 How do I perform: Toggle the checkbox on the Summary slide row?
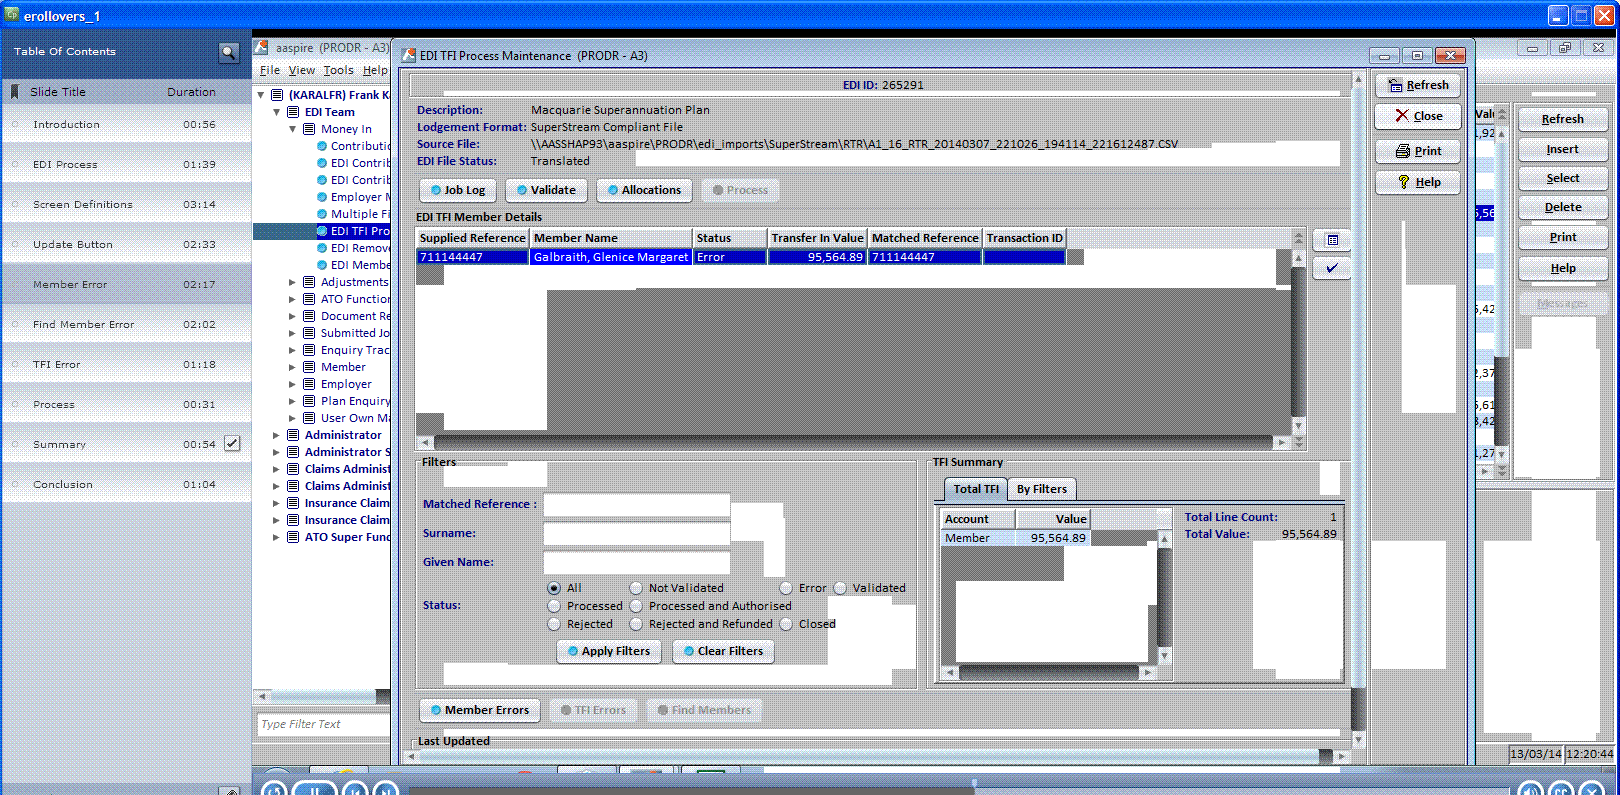click(x=232, y=443)
